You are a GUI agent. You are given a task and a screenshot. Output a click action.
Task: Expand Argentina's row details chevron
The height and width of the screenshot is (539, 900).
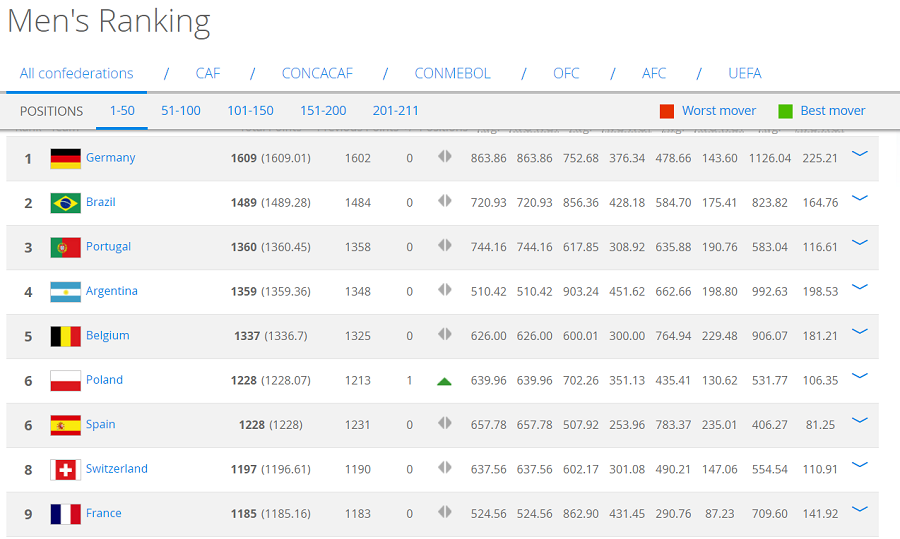point(859,286)
